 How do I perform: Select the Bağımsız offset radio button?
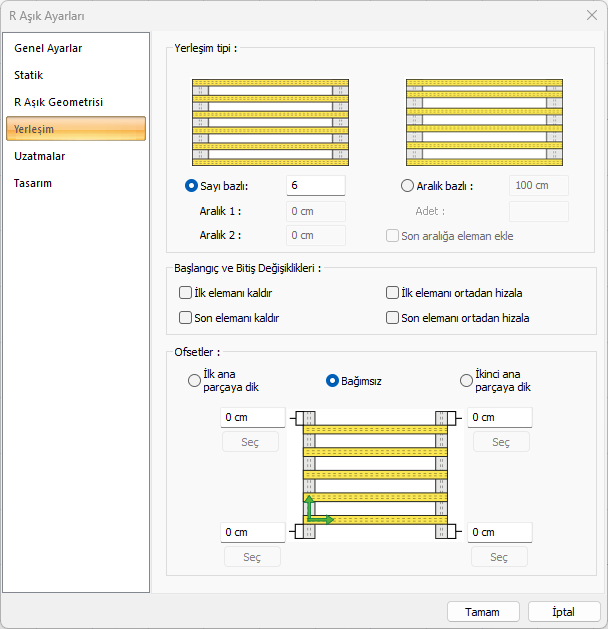click(333, 381)
